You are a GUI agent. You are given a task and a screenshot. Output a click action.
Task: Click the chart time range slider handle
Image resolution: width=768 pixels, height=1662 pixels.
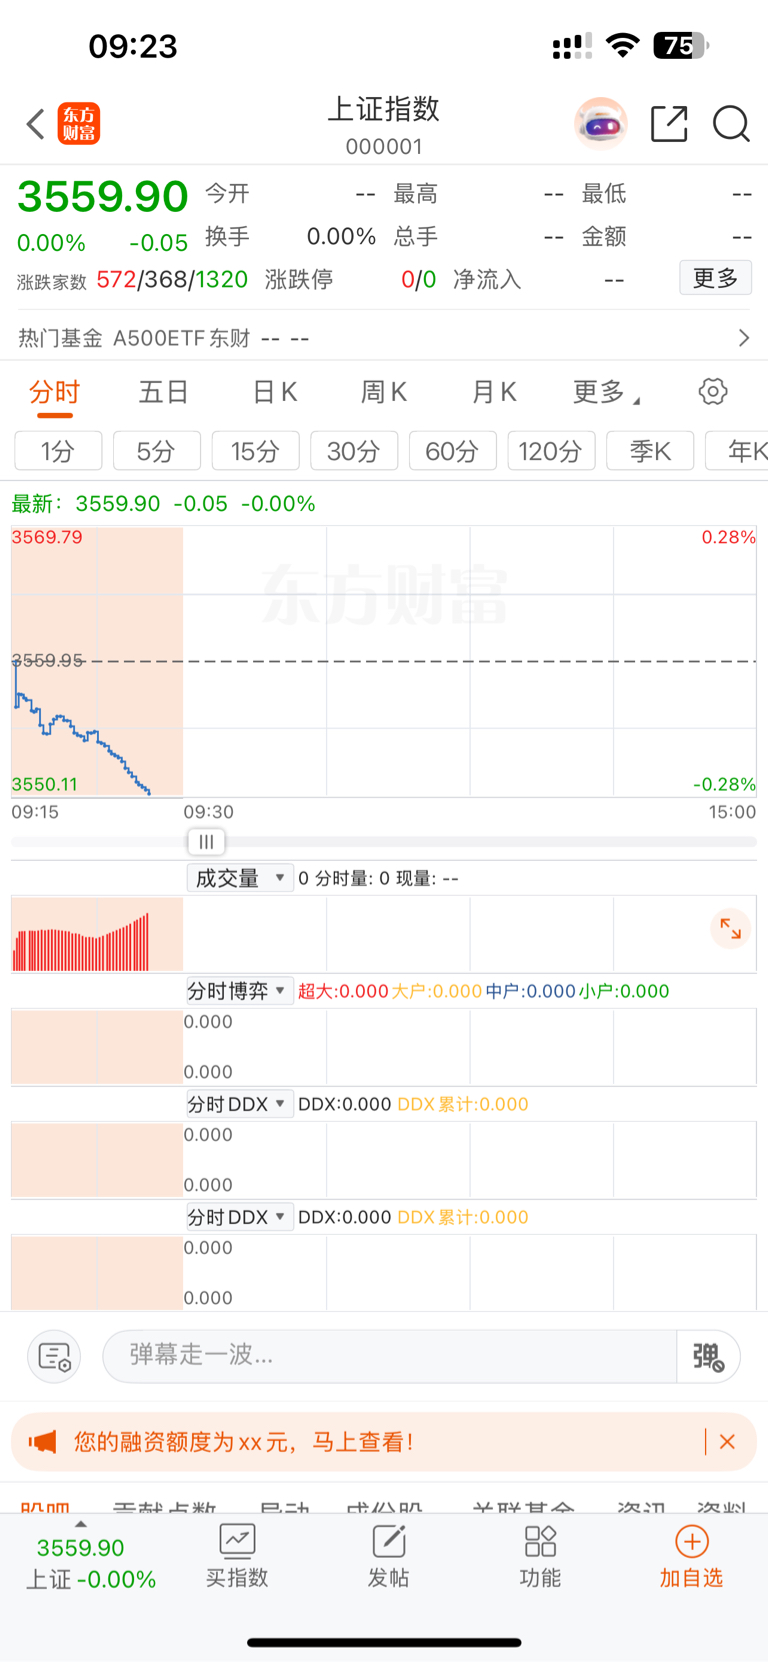pyautogui.click(x=206, y=842)
